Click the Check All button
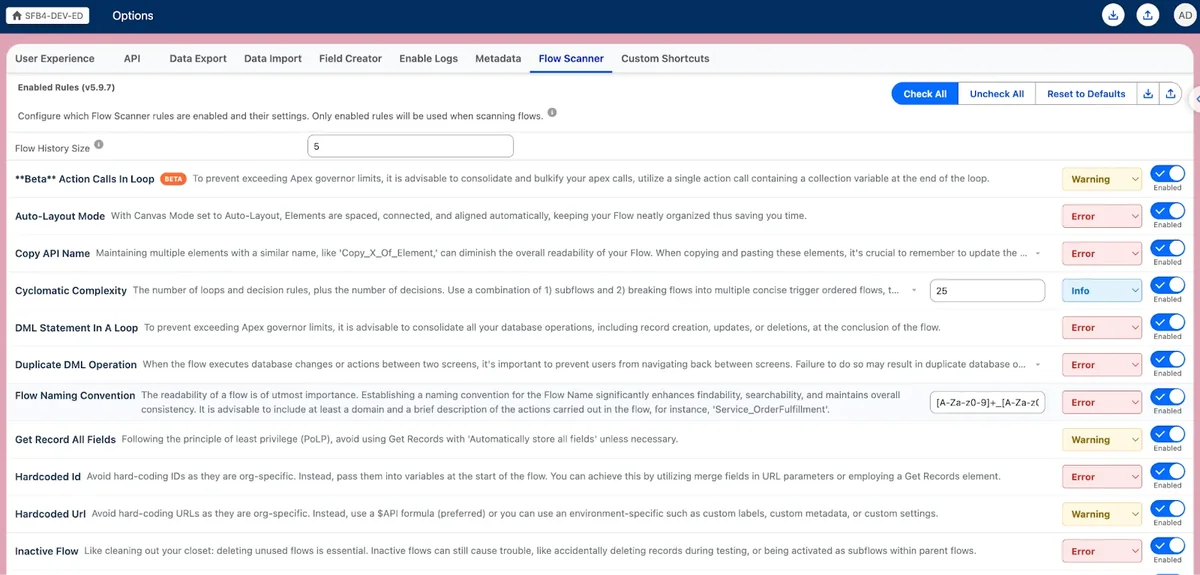Viewport: 1200px width, 575px height. pyautogui.click(x=925, y=93)
